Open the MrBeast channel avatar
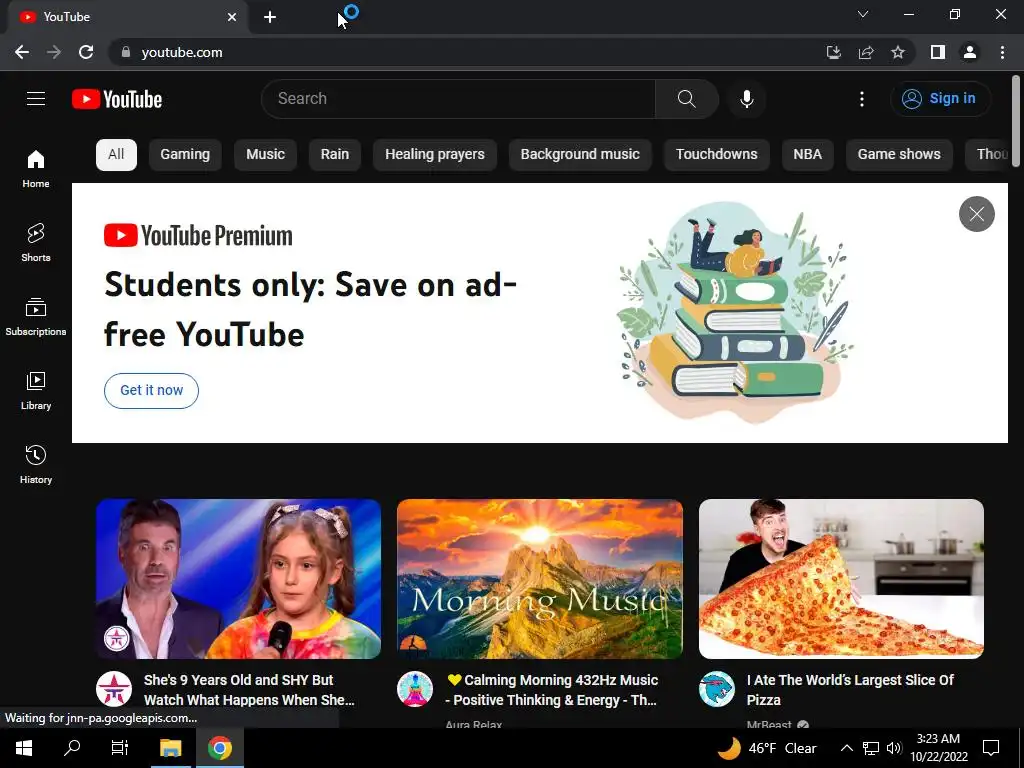Image resolution: width=1024 pixels, height=768 pixels. (x=716, y=689)
